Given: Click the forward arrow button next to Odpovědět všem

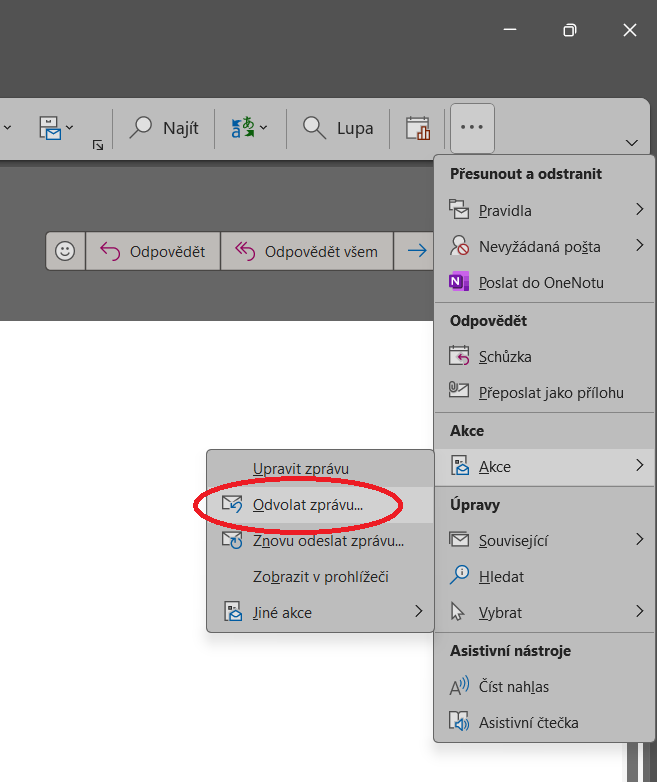Looking at the screenshot, I should (417, 251).
